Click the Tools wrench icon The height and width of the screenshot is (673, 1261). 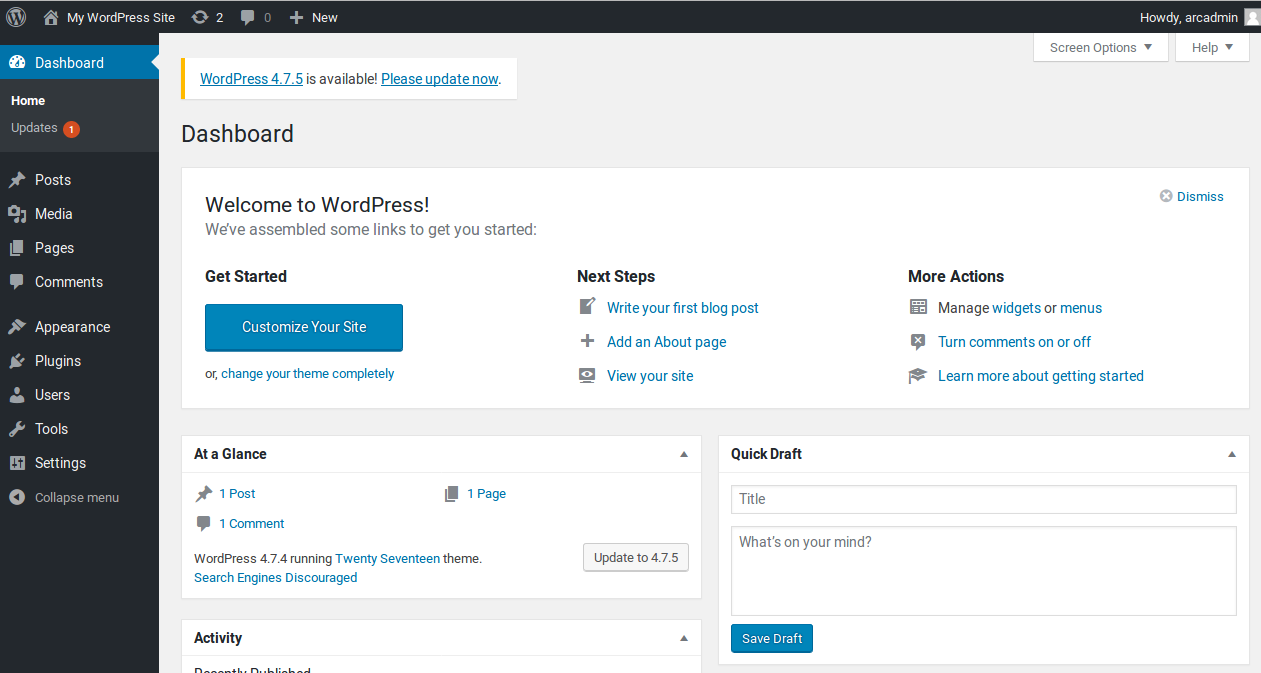(17, 429)
